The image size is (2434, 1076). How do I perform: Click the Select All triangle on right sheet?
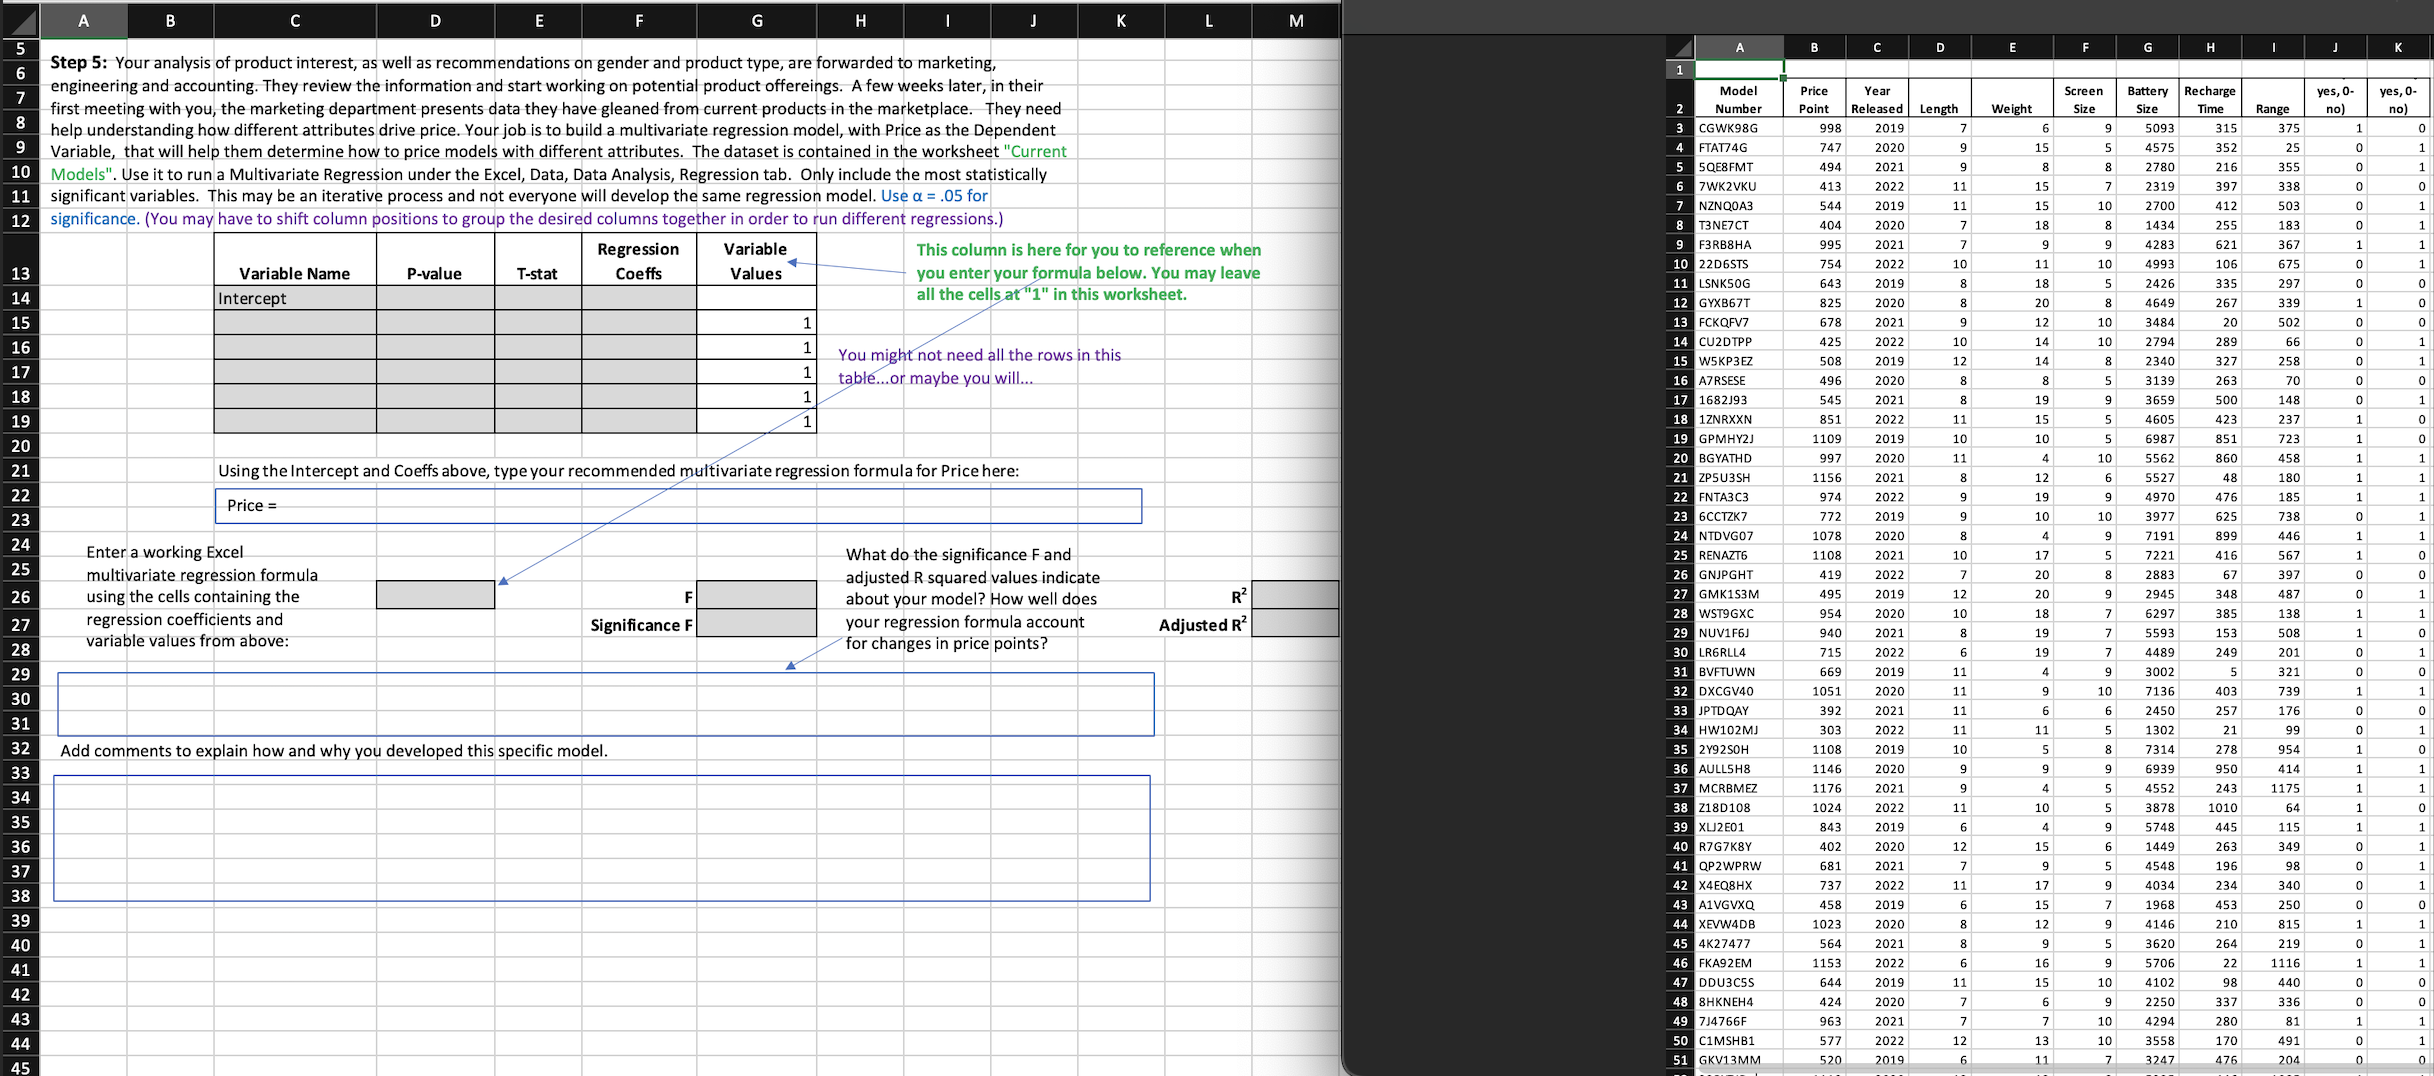pos(1683,47)
